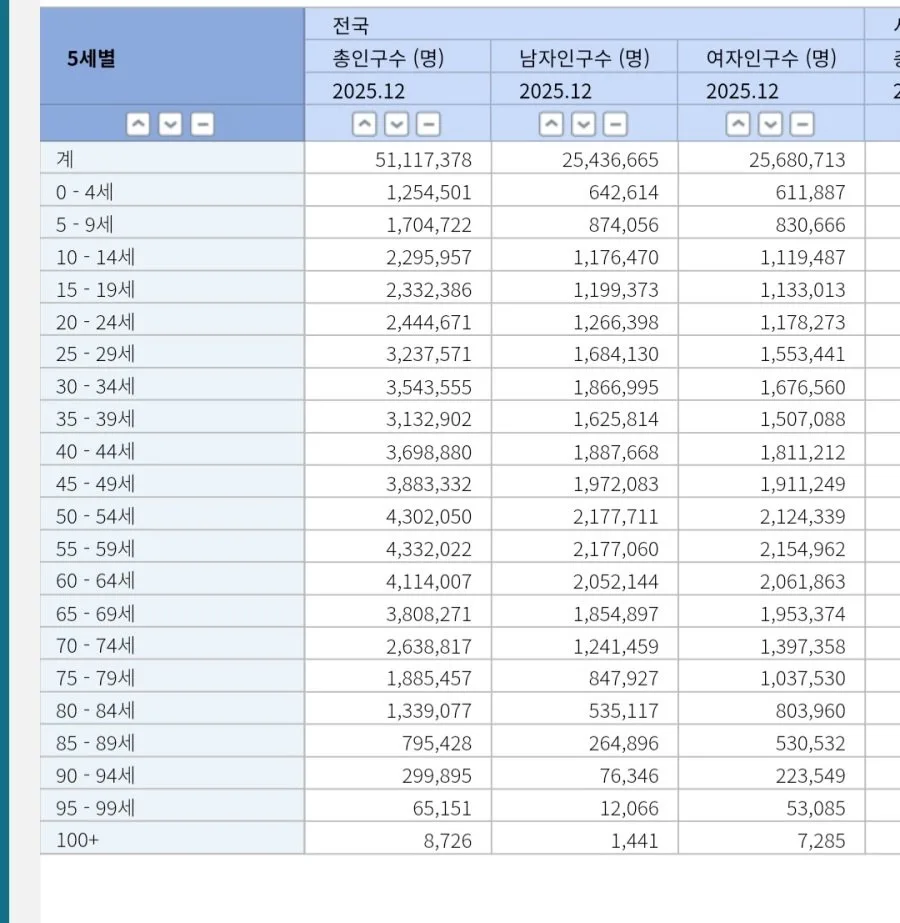Select the 85 - 89세 row label
Viewport: 900px width, 923px height.
[172, 741]
